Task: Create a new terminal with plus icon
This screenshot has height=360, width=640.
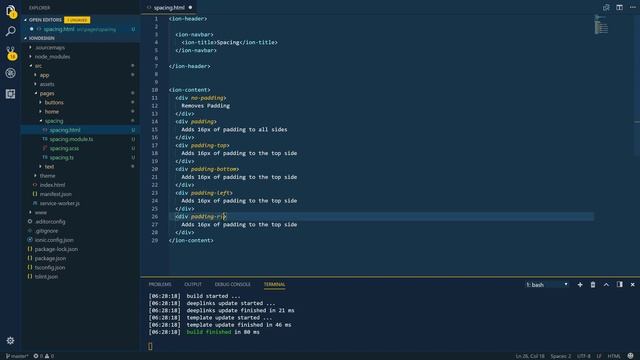Action: tap(580, 284)
